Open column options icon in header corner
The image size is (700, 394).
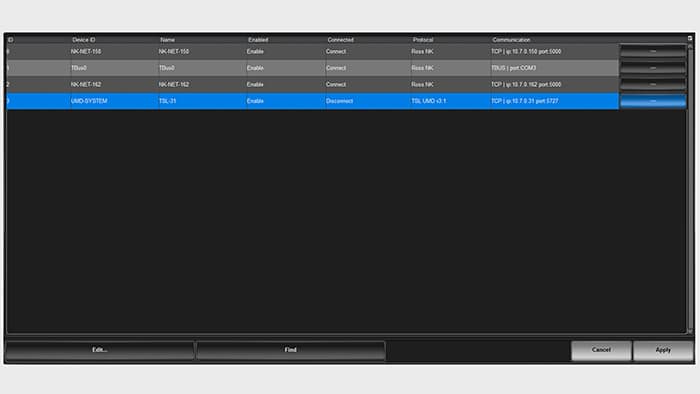pos(690,39)
